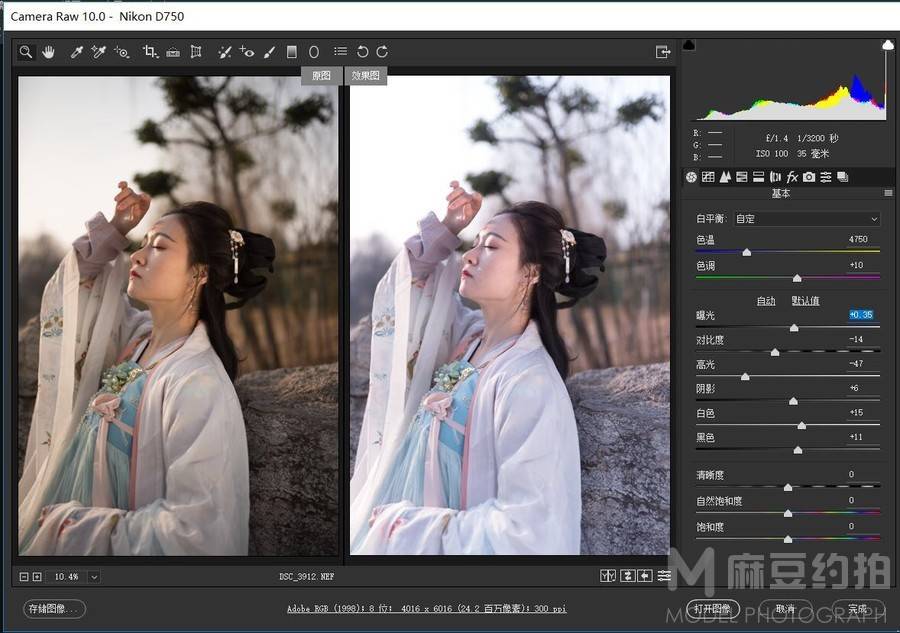Click the 10.4% zoom level field
The height and width of the screenshot is (633, 900).
click(x=67, y=577)
